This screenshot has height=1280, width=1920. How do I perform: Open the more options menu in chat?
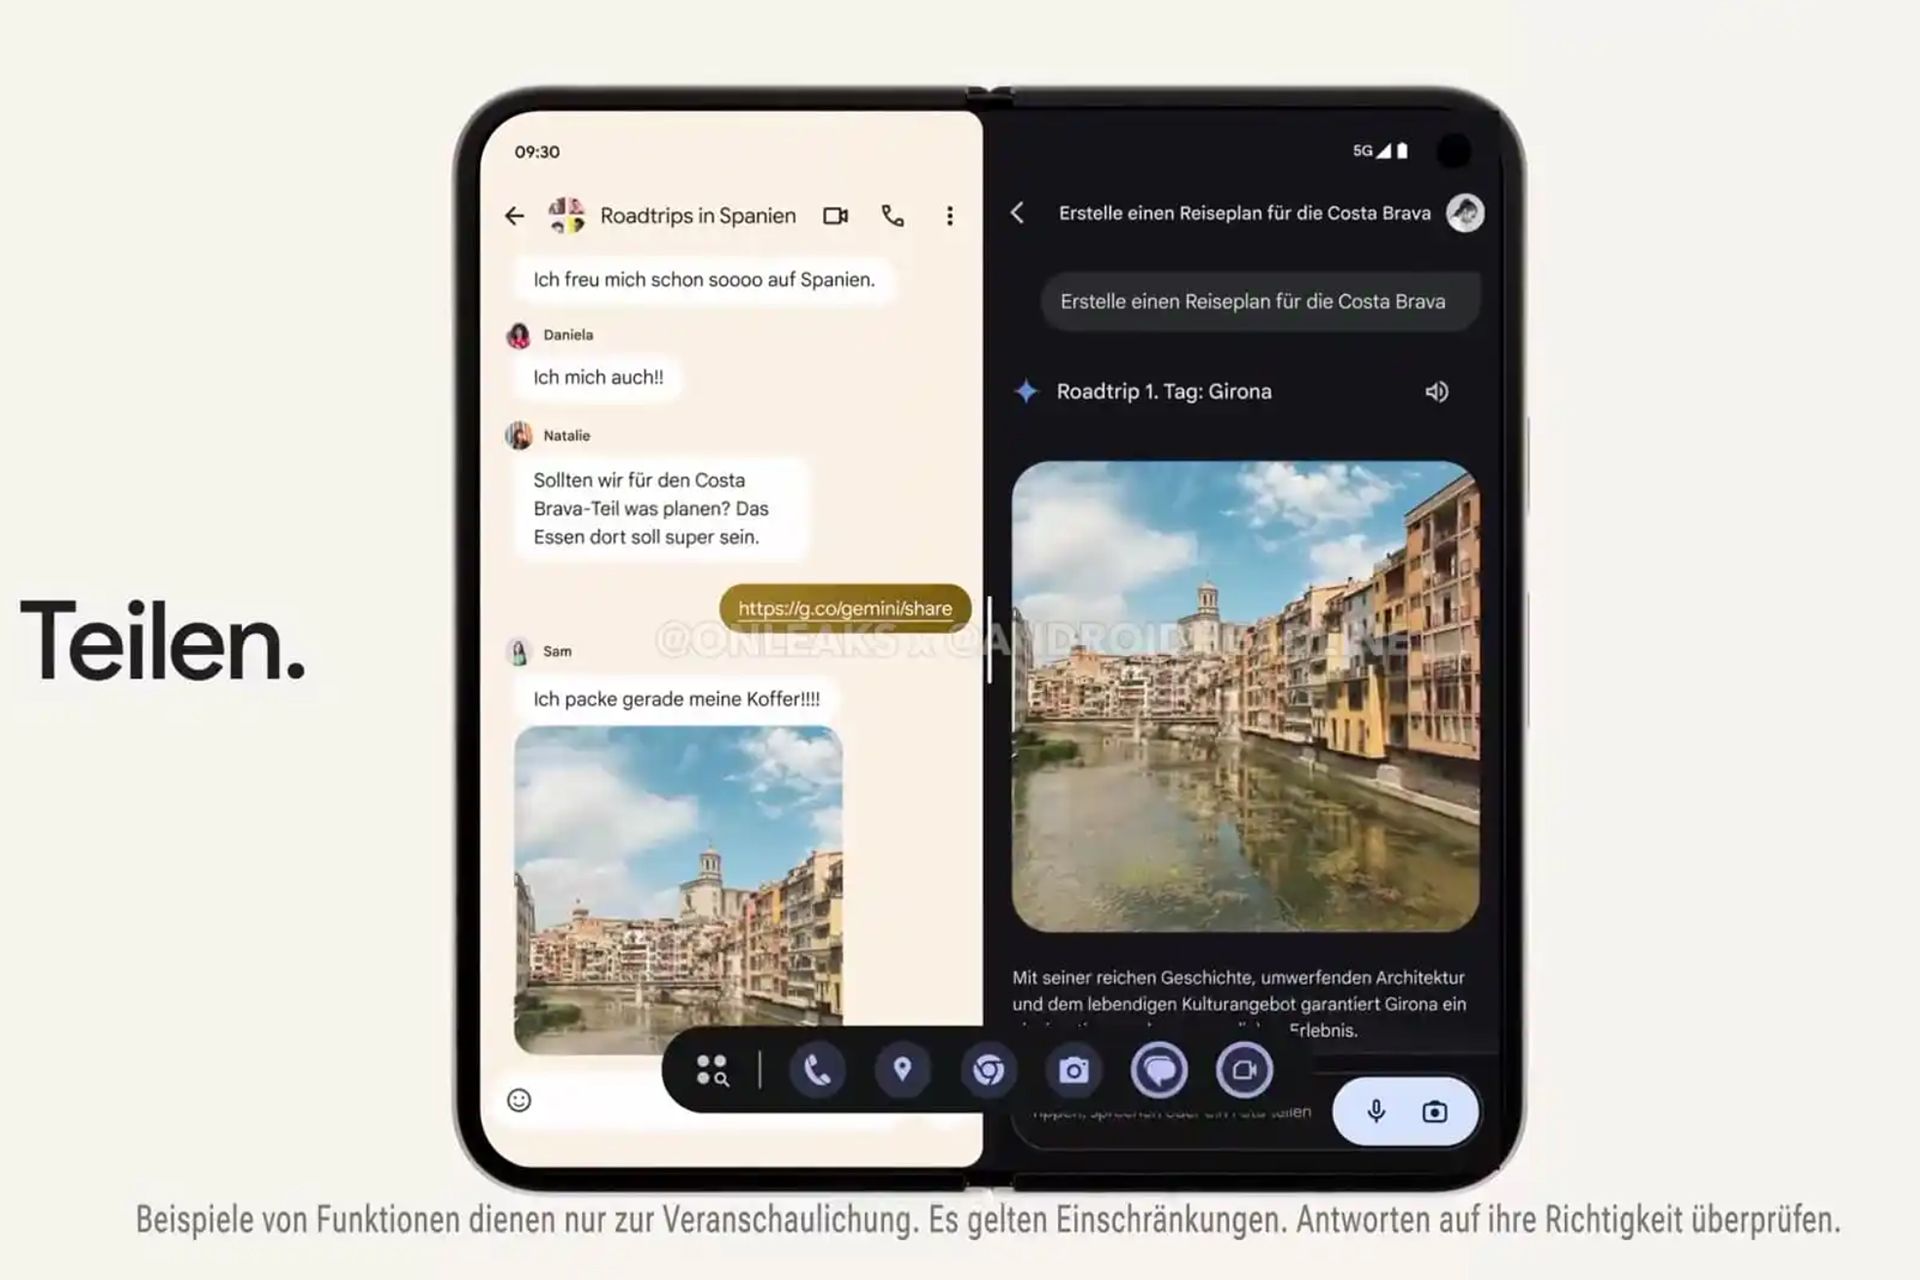pos(950,216)
